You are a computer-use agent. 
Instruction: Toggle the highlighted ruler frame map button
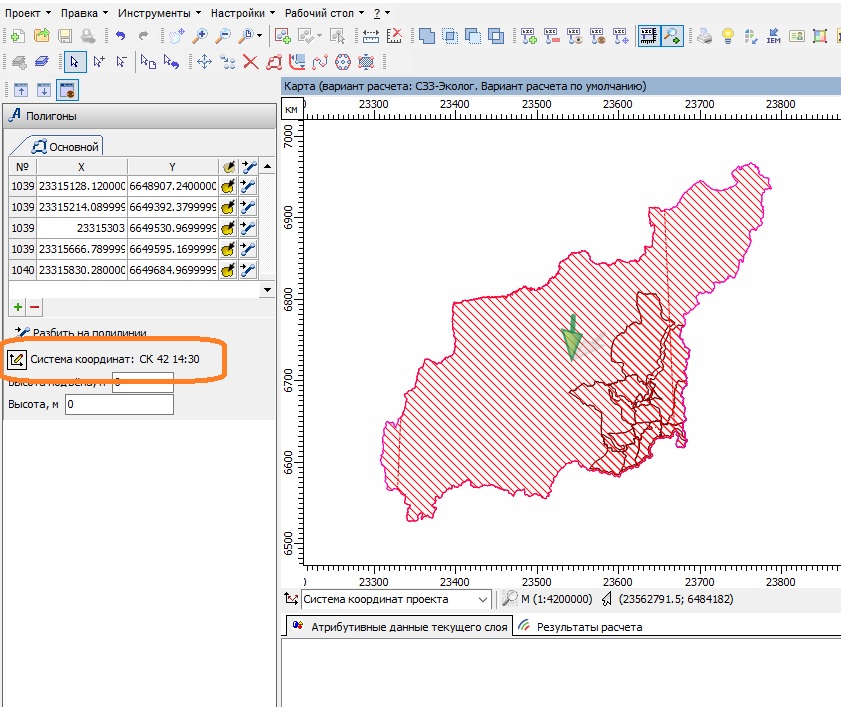(x=648, y=36)
